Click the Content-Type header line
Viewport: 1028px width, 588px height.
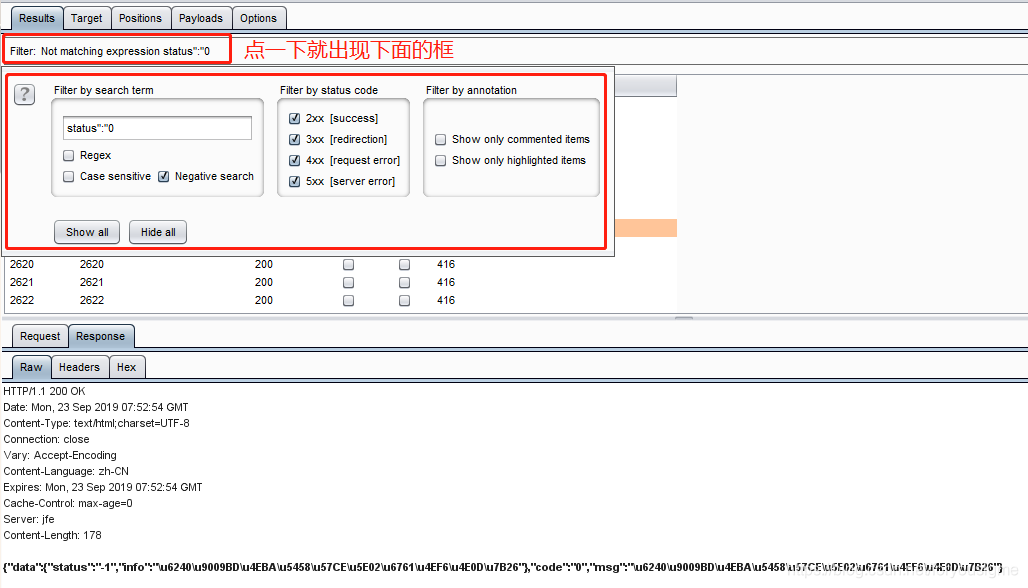96,423
